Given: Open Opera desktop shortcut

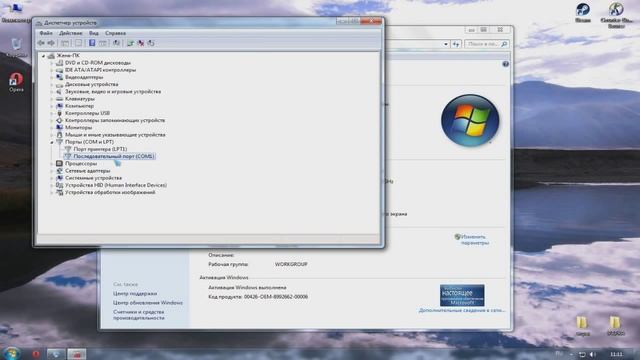Looking at the screenshot, I should coord(16,81).
